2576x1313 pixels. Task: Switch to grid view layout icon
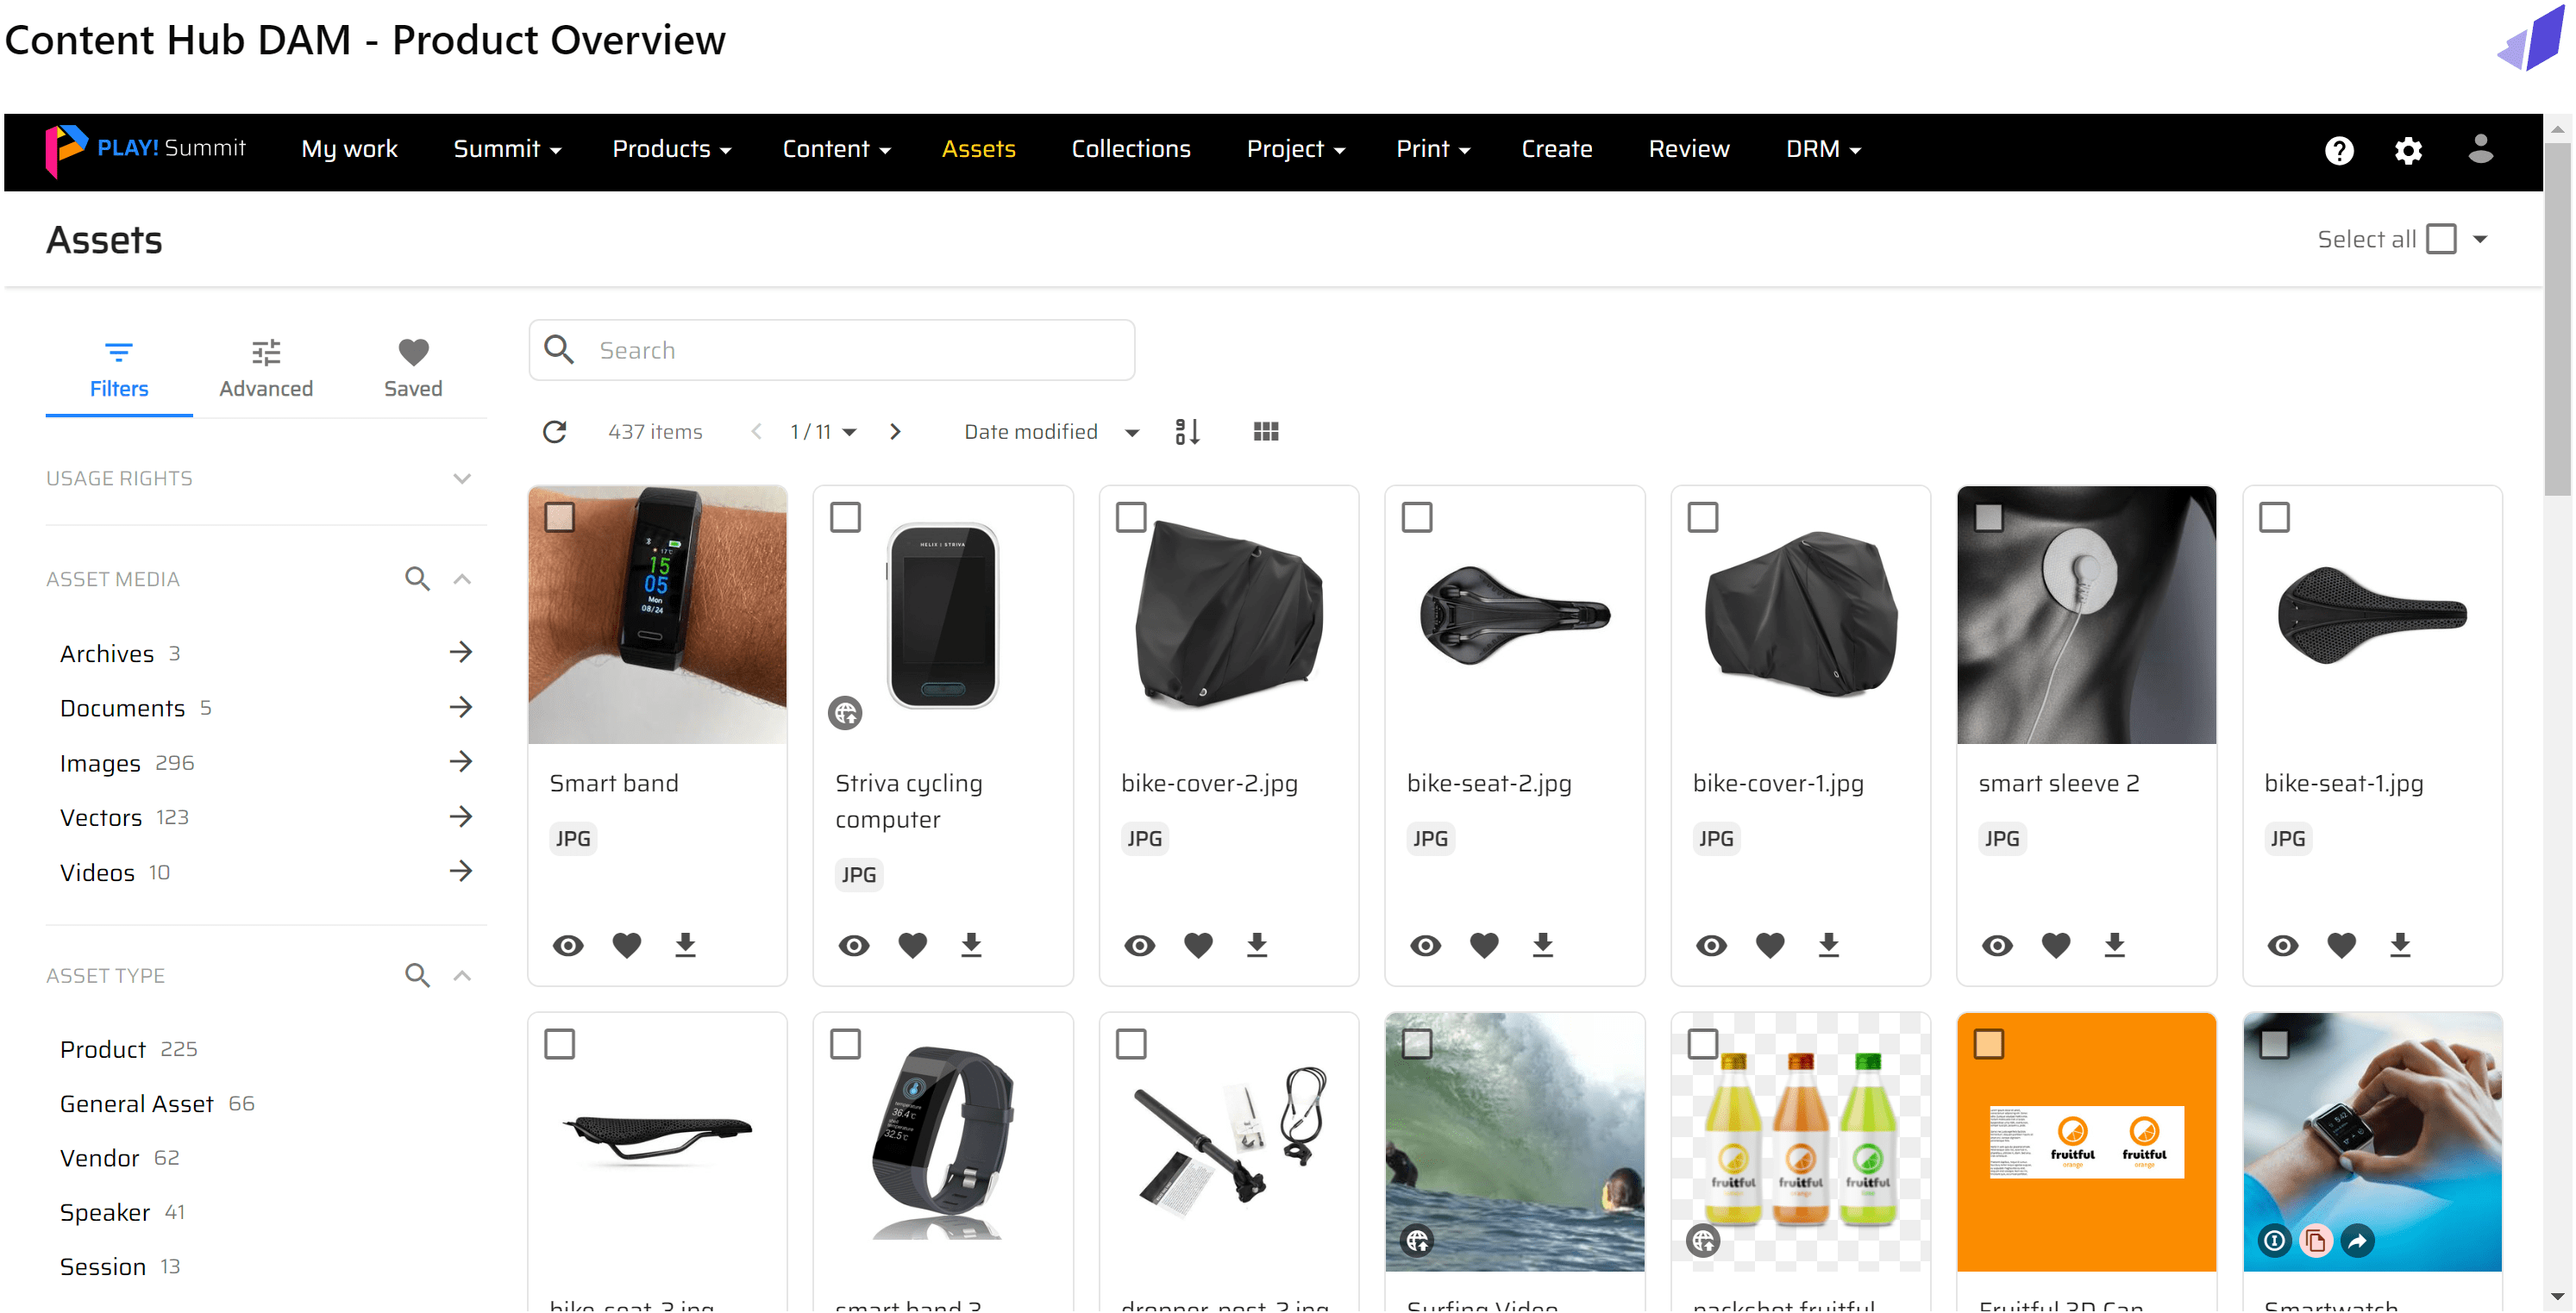1265,432
